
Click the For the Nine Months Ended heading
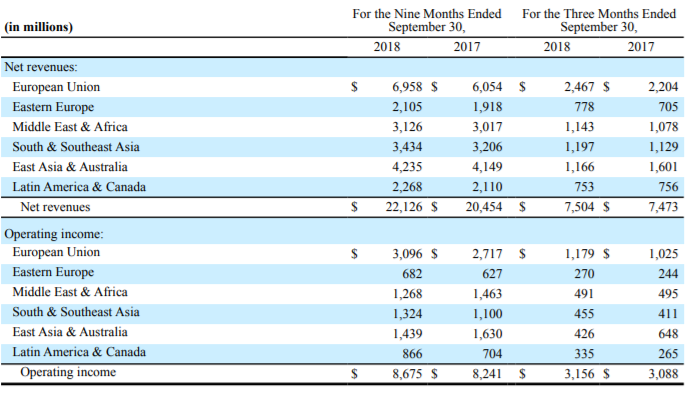[426, 14]
